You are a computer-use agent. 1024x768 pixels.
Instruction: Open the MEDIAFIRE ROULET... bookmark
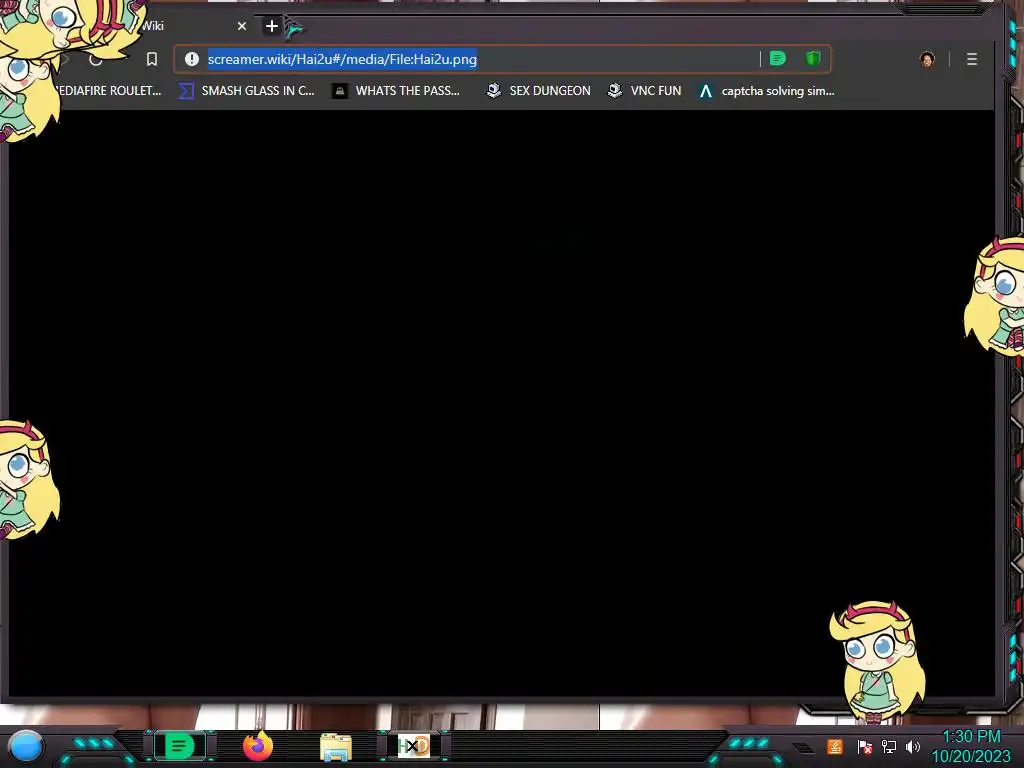pyautogui.click(x=108, y=91)
